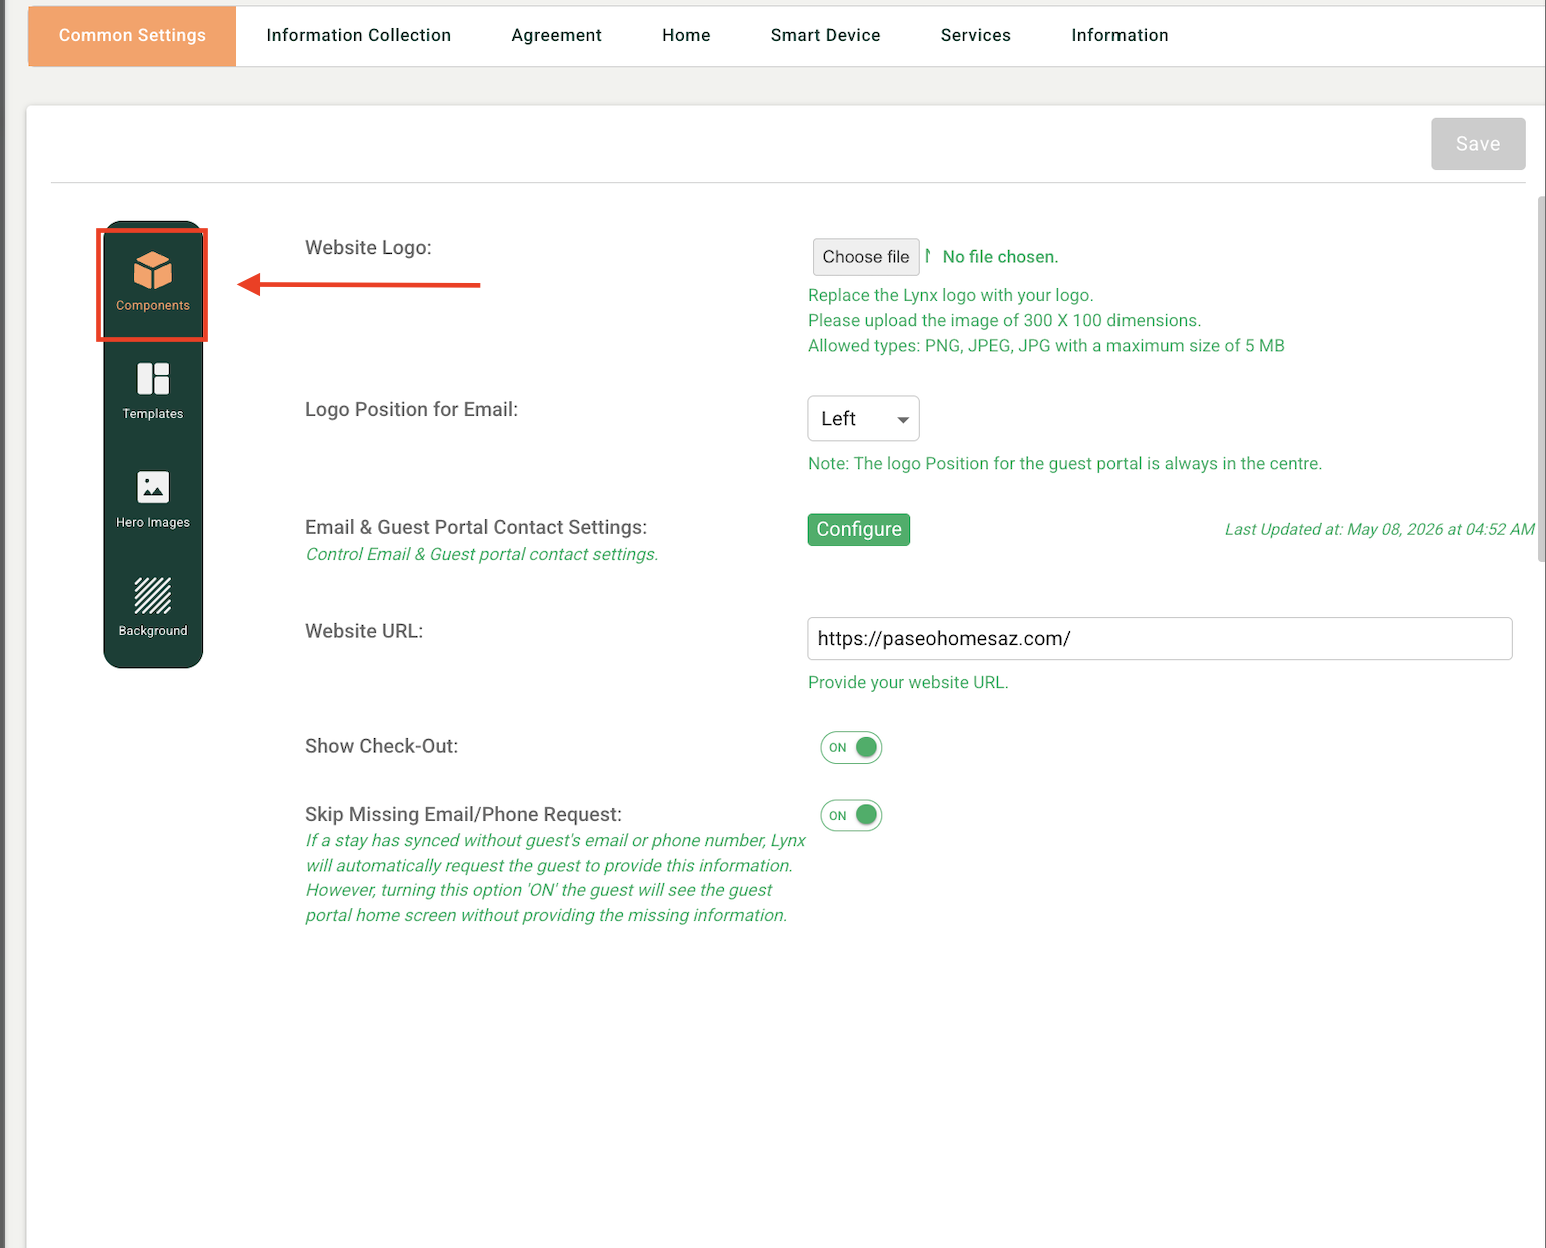Screen dimensions: 1546x1248
Task: Switch to the Information Collection tab
Action: (358, 36)
